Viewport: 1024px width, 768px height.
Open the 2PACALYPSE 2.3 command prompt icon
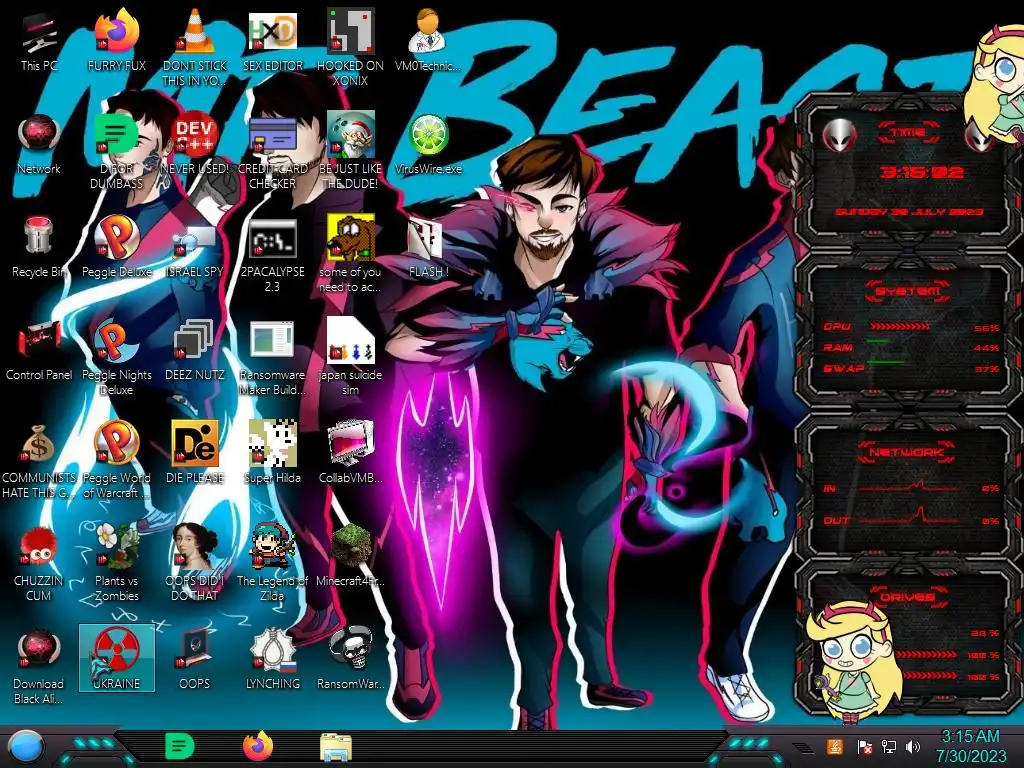point(273,255)
